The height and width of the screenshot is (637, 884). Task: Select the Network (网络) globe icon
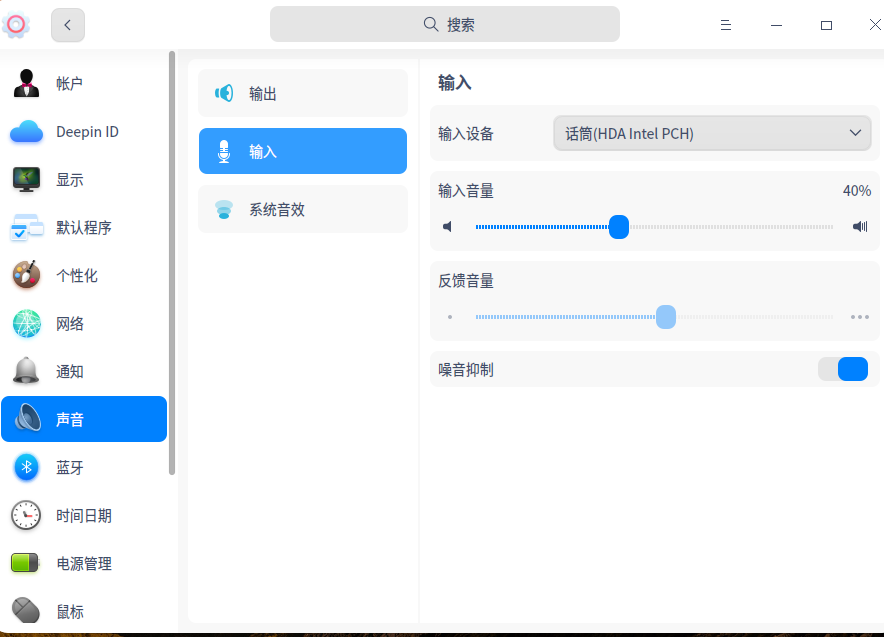click(x=26, y=324)
